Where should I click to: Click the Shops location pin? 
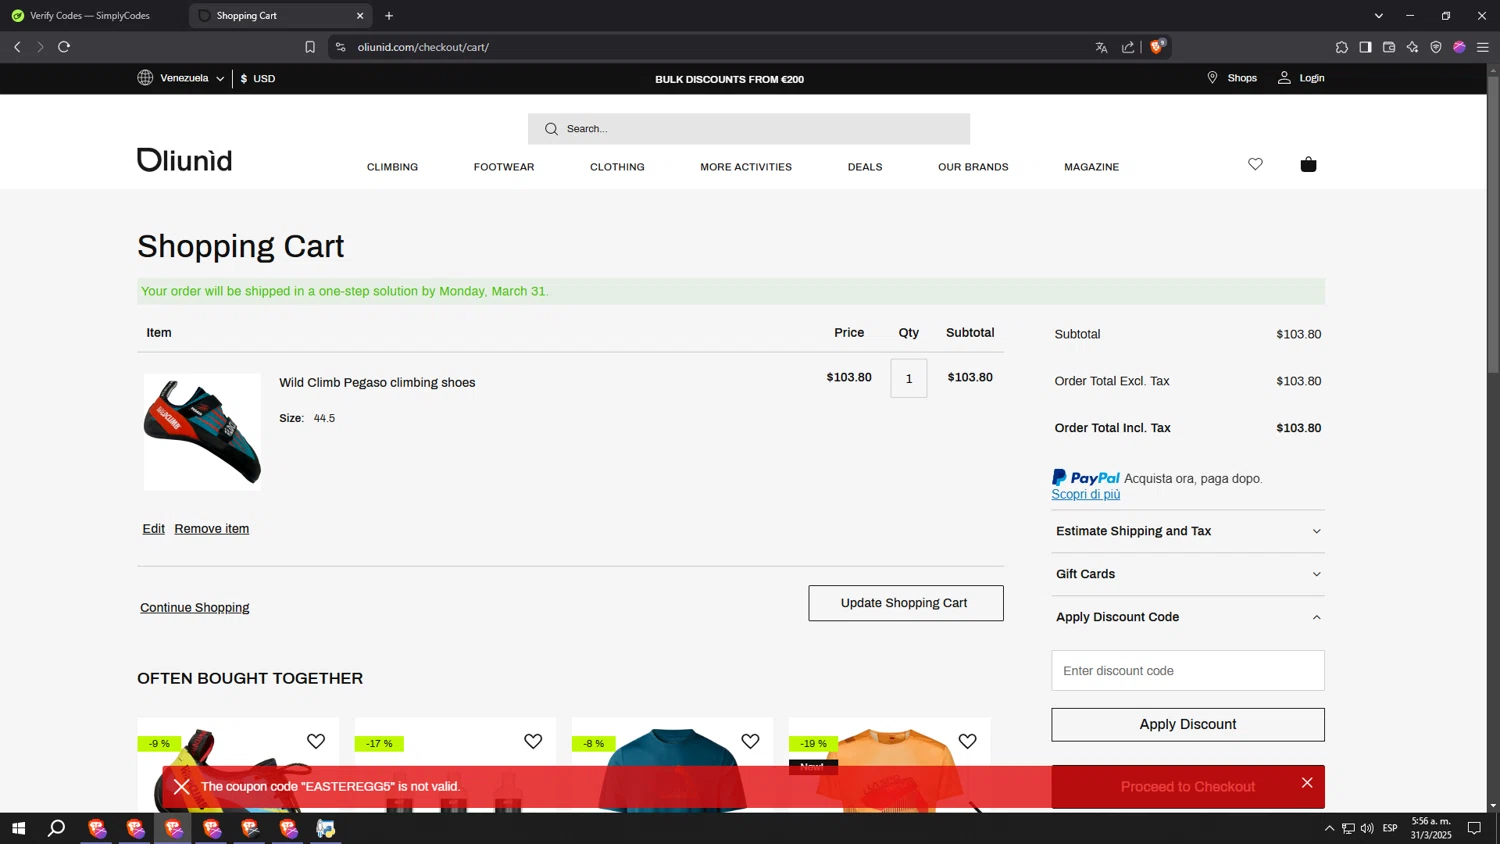(x=1212, y=78)
